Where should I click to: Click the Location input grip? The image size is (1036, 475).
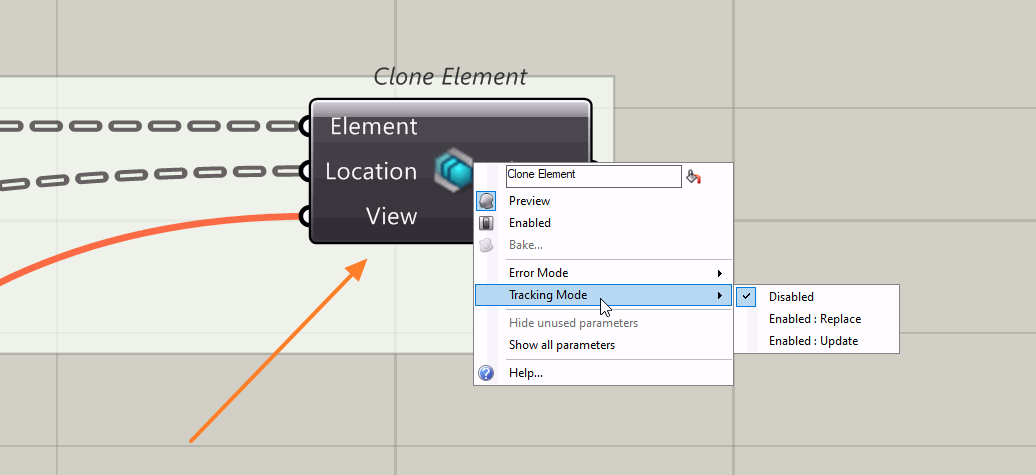[305, 170]
